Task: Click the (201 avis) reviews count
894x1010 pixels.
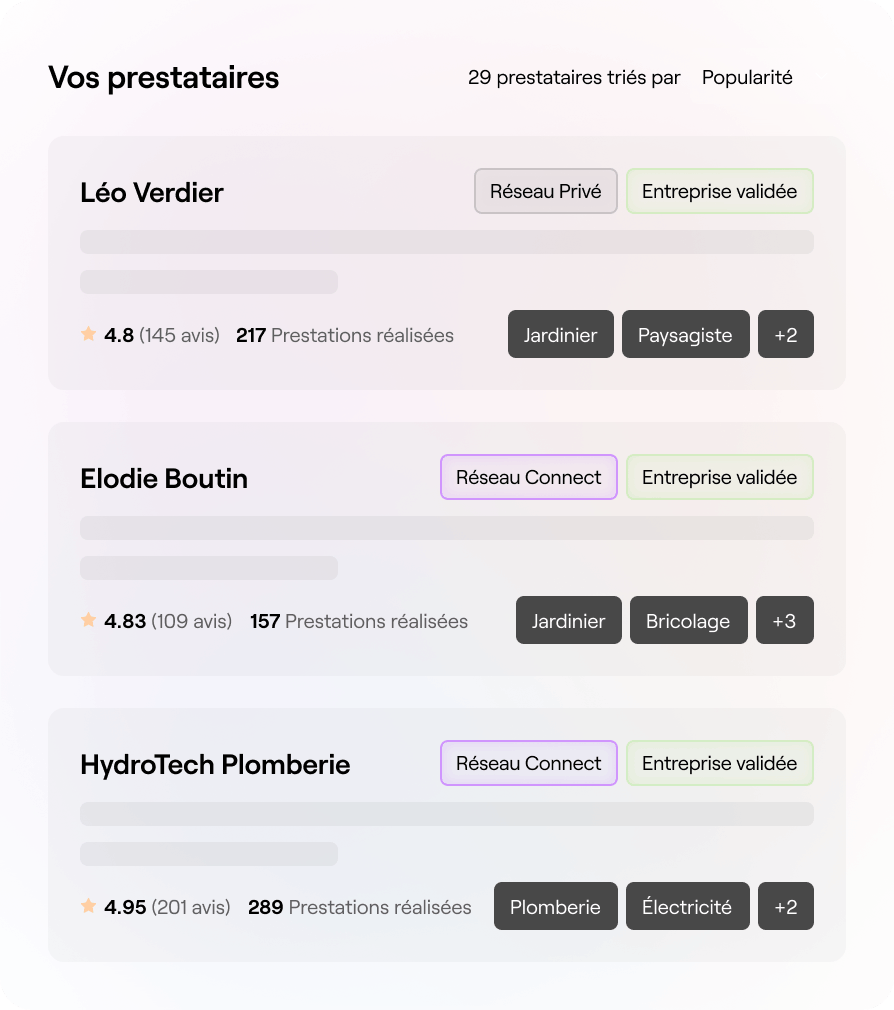Action: point(190,907)
